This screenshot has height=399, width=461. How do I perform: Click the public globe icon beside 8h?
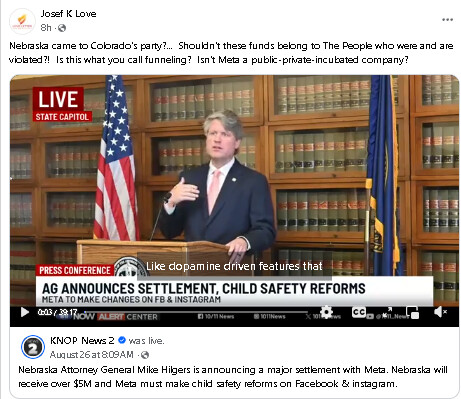pos(62,28)
